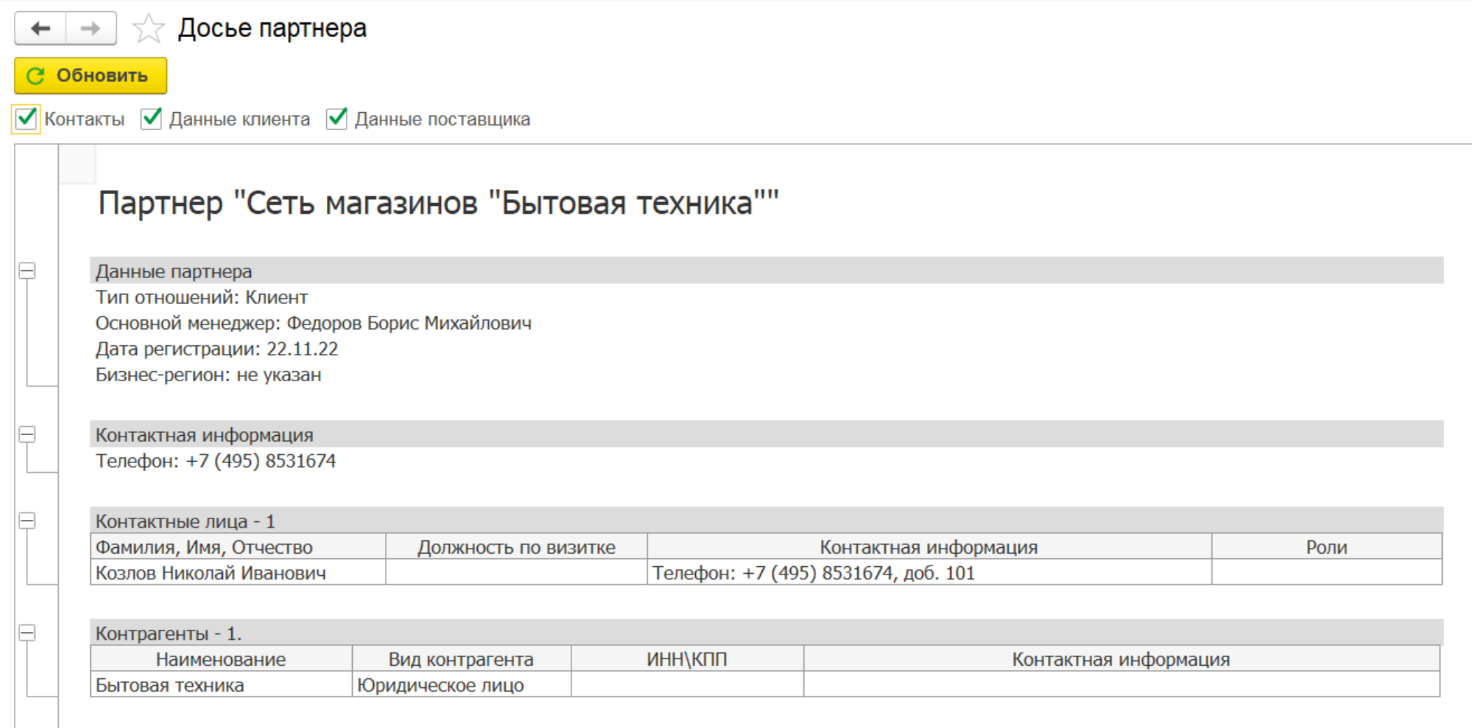Select the Основной менеджер line
Viewport: 1472px width, 728px height.
(x=313, y=323)
